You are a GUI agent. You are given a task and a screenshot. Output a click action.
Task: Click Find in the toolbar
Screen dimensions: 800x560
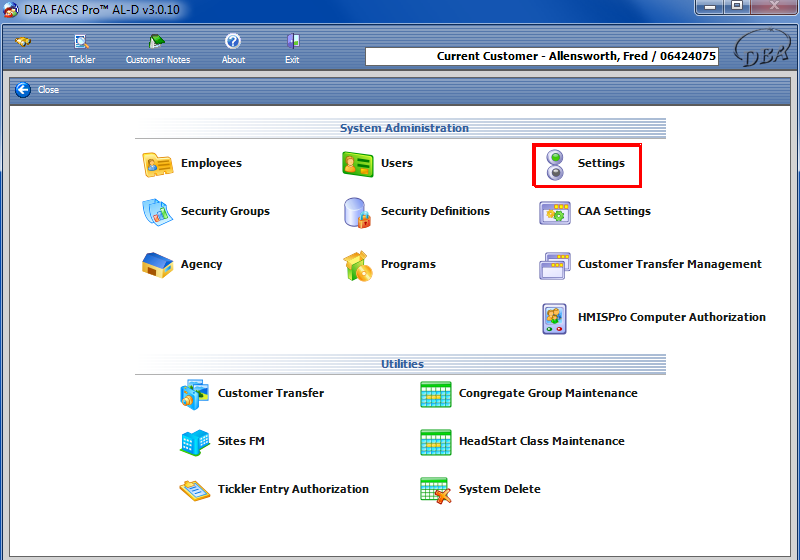tap(23, 49)
